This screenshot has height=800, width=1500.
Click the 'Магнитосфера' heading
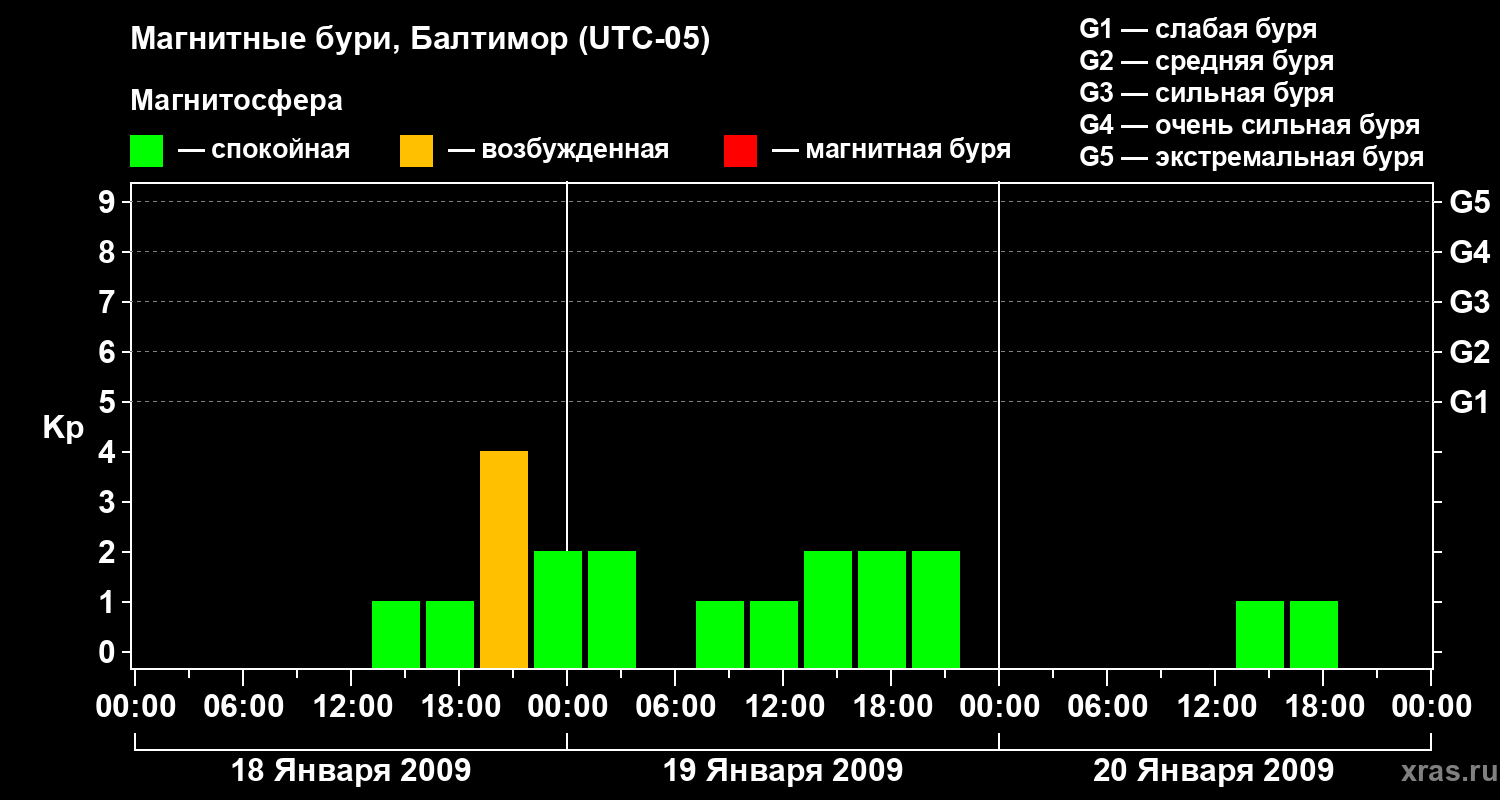(236, 101)
